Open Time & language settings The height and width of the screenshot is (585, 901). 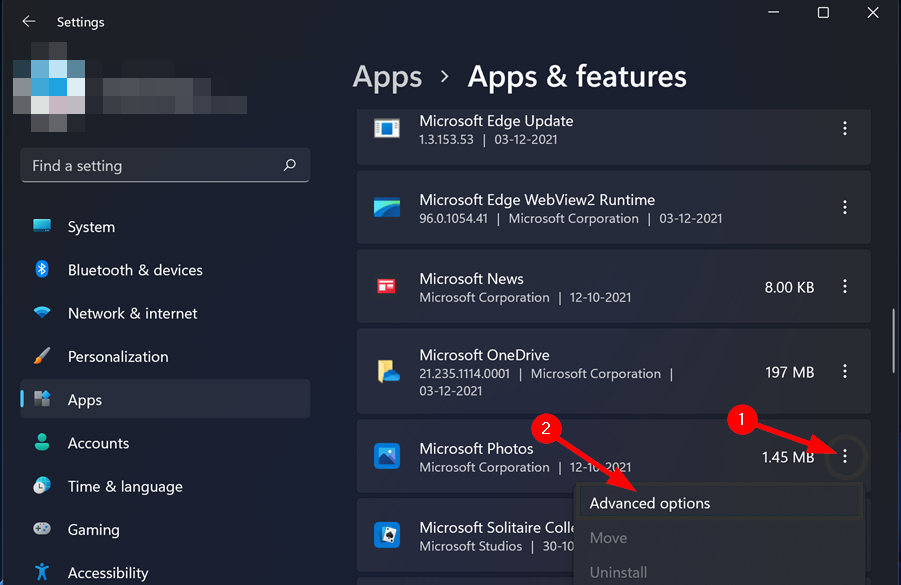tap(124, 486)
